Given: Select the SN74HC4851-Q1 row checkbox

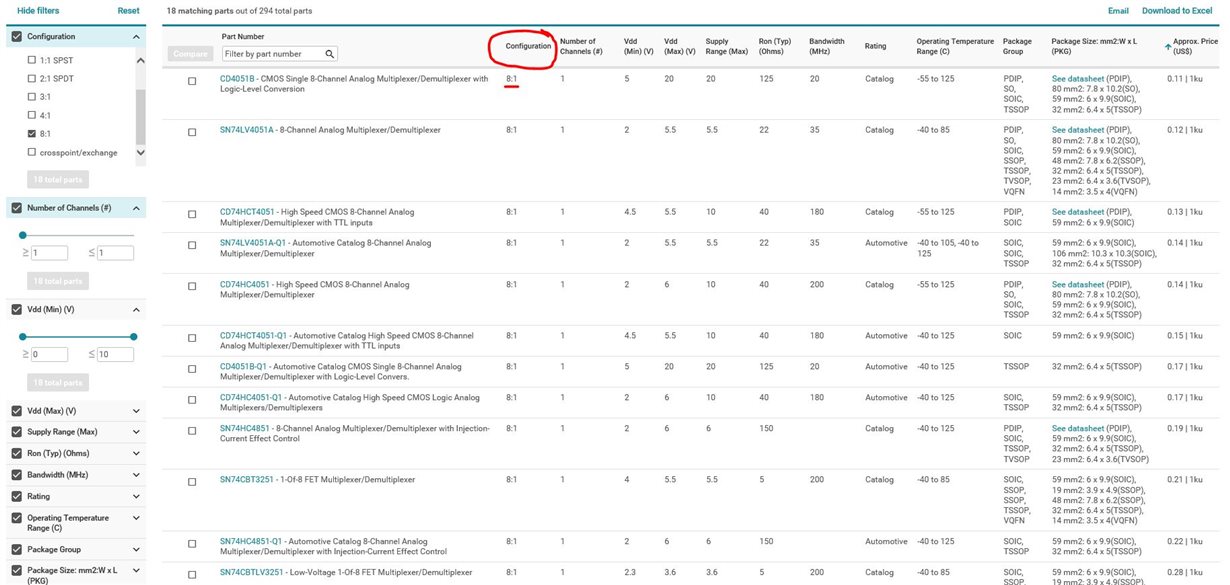Looking at the screenshot, I should pos(192,543).
